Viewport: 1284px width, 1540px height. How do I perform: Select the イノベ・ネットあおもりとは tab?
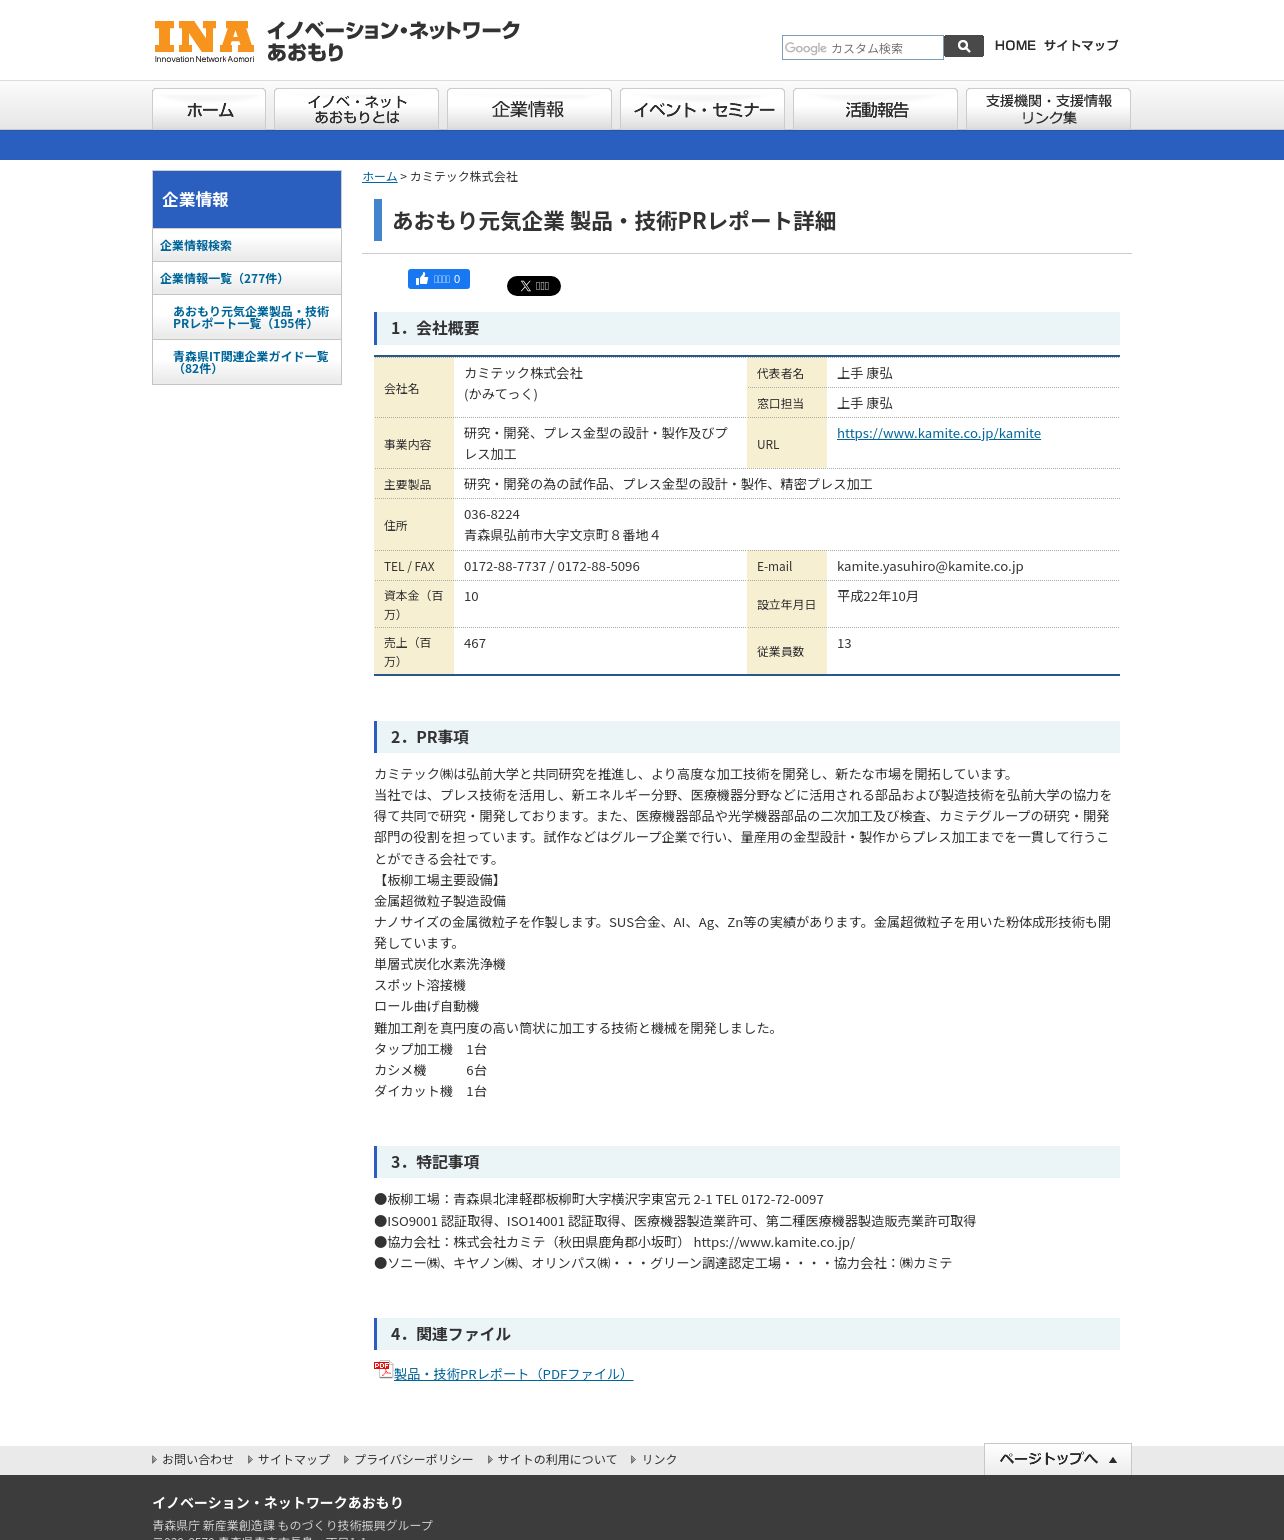click(x=356, y=109)
